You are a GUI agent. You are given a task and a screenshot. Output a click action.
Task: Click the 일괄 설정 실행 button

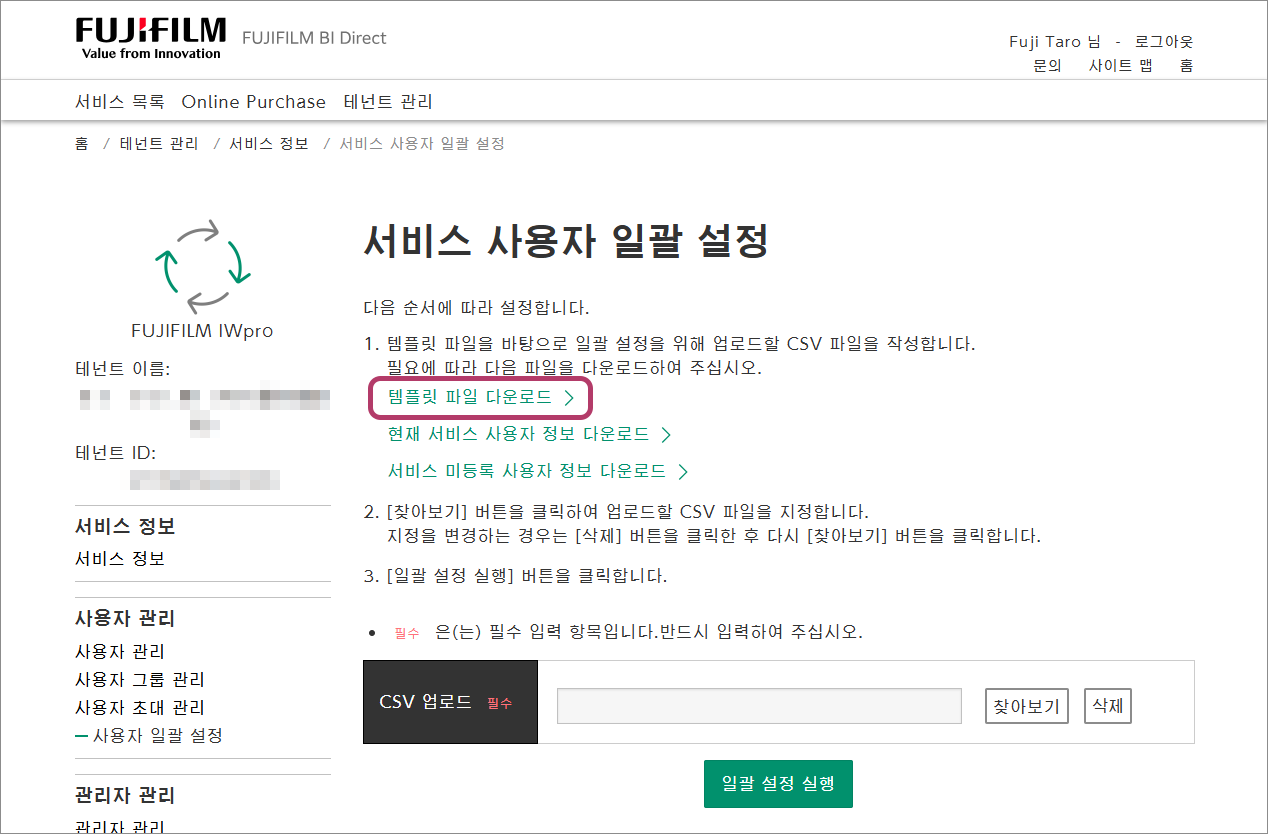(x=778, y=783)
